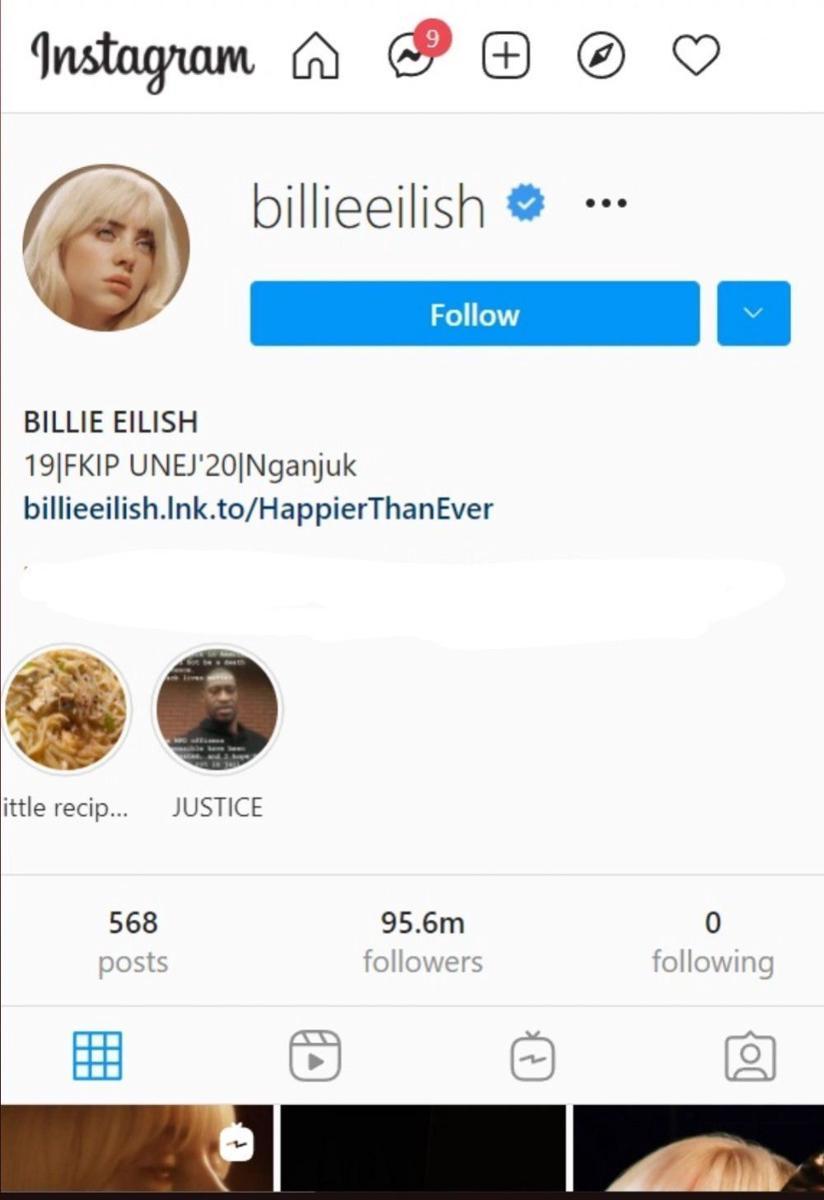
Task: Go to the Instagram home feed icon
Action: [x=315, y=57]
